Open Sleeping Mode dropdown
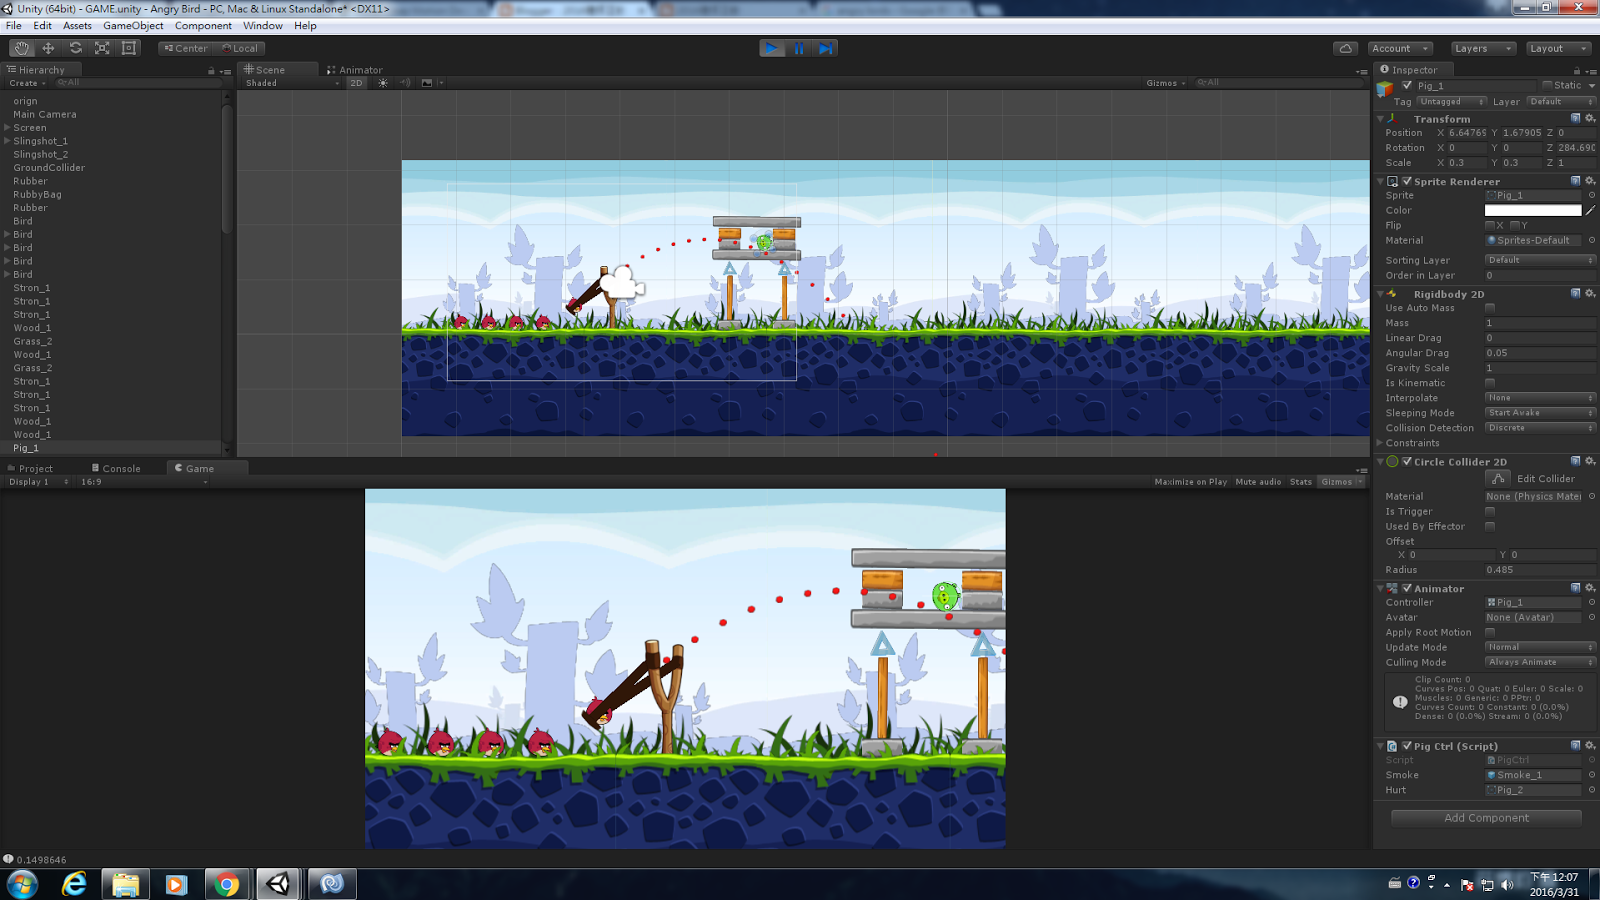 (1540, 413)
